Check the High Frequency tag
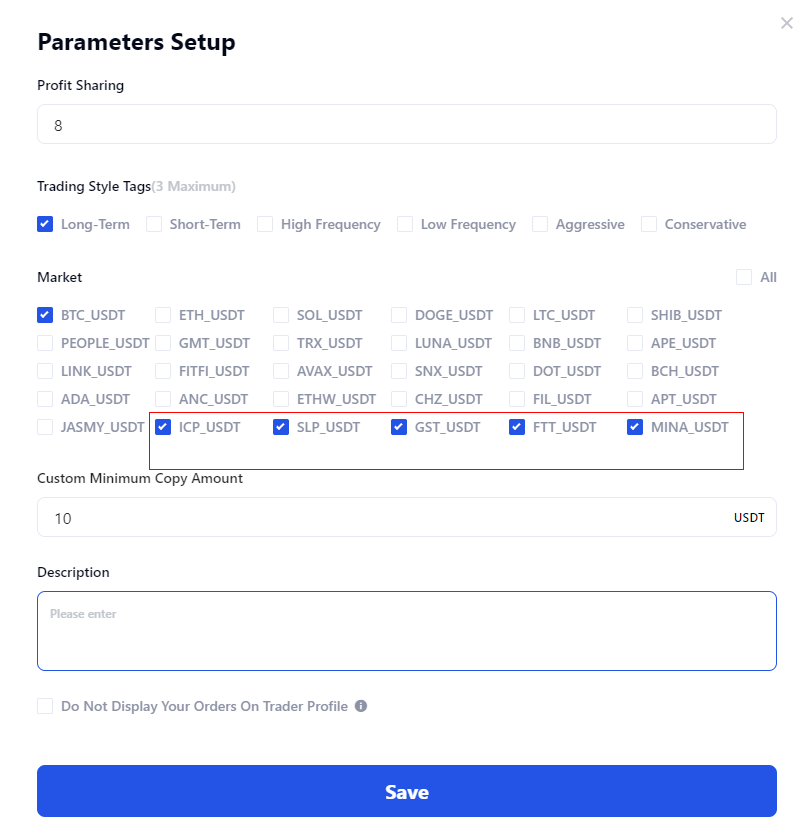Image resolution: width=808 pixels, height=818 pixels. (265, 224)
